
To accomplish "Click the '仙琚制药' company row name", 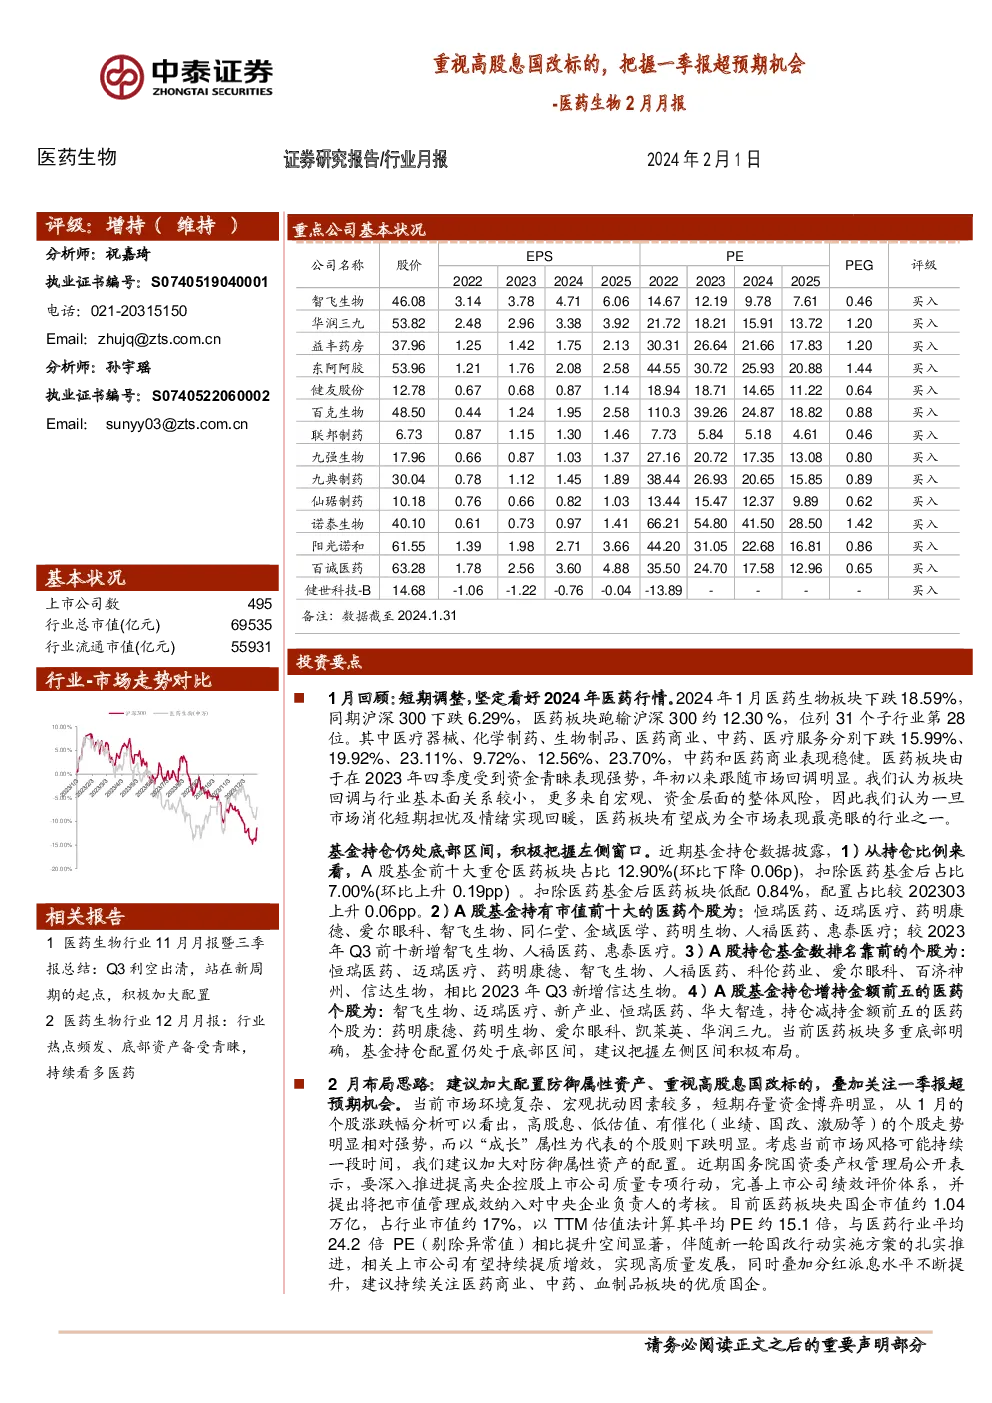I will pyautogui.click(x=338, y=501).
